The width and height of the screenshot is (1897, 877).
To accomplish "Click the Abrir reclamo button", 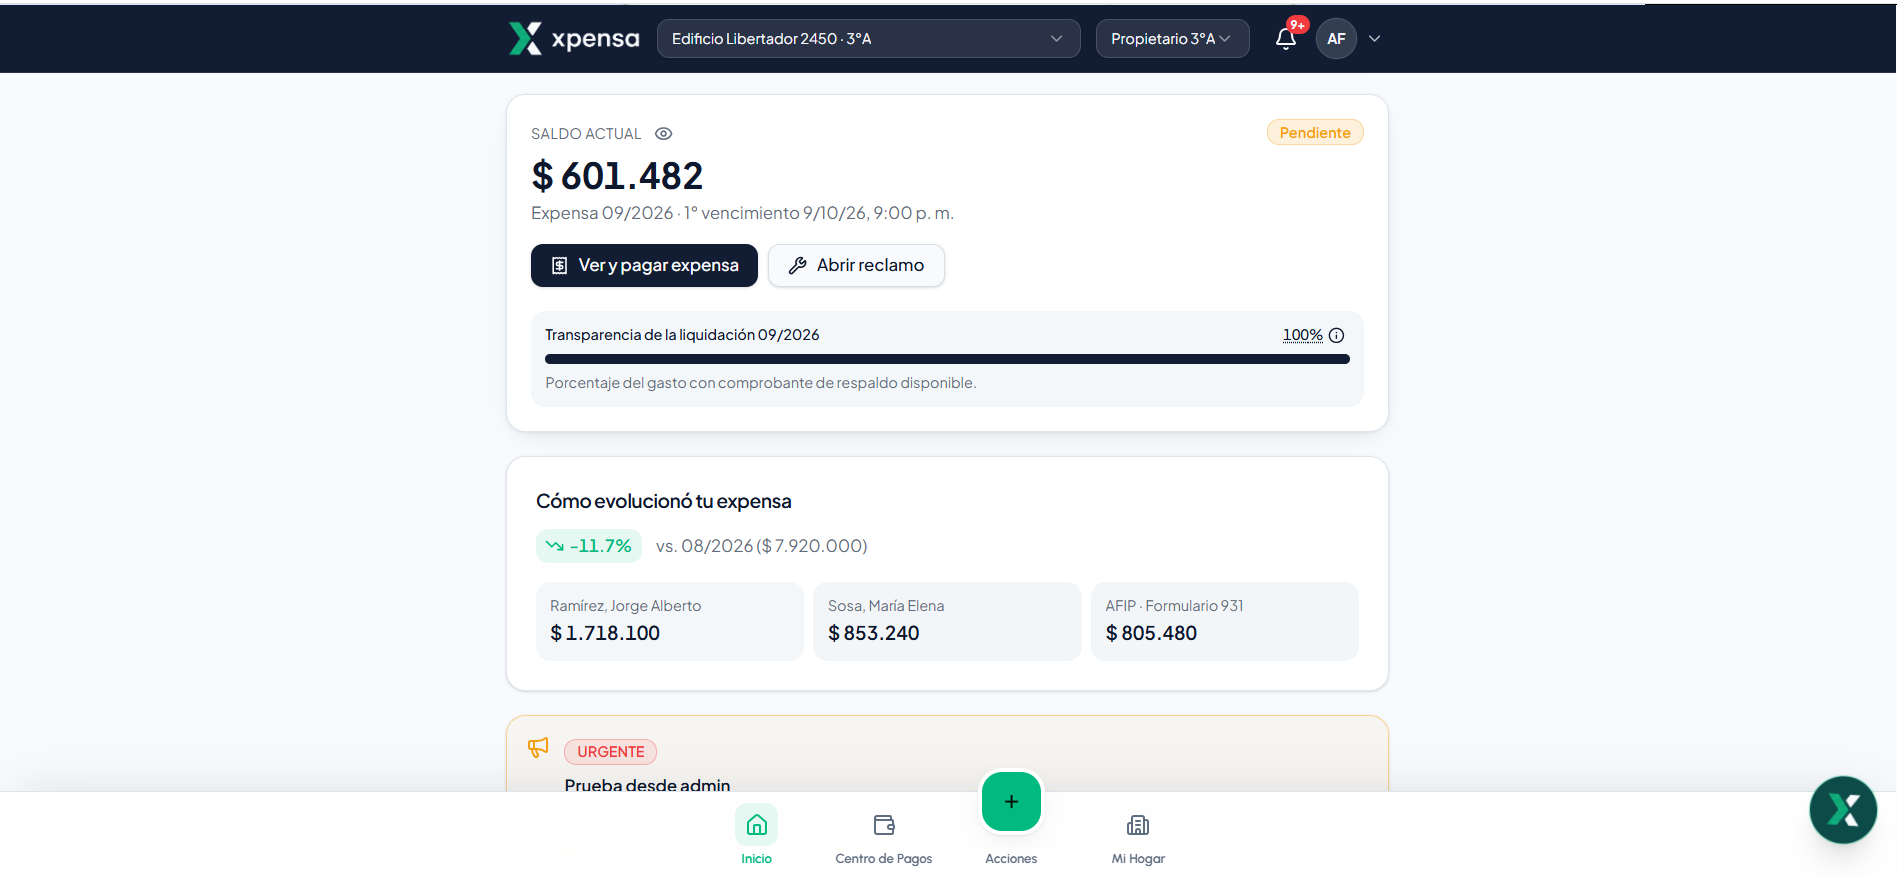I will click(856, 266).
